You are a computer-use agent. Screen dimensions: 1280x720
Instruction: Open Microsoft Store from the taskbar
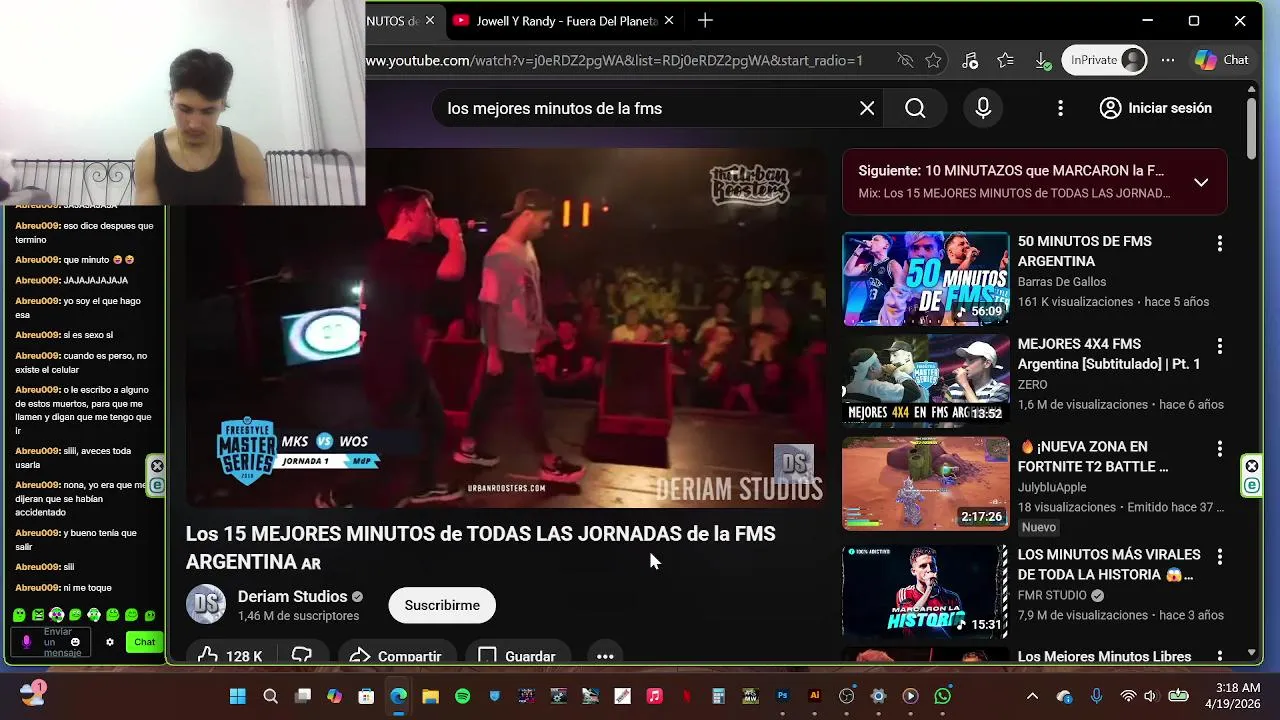point(366,696)
